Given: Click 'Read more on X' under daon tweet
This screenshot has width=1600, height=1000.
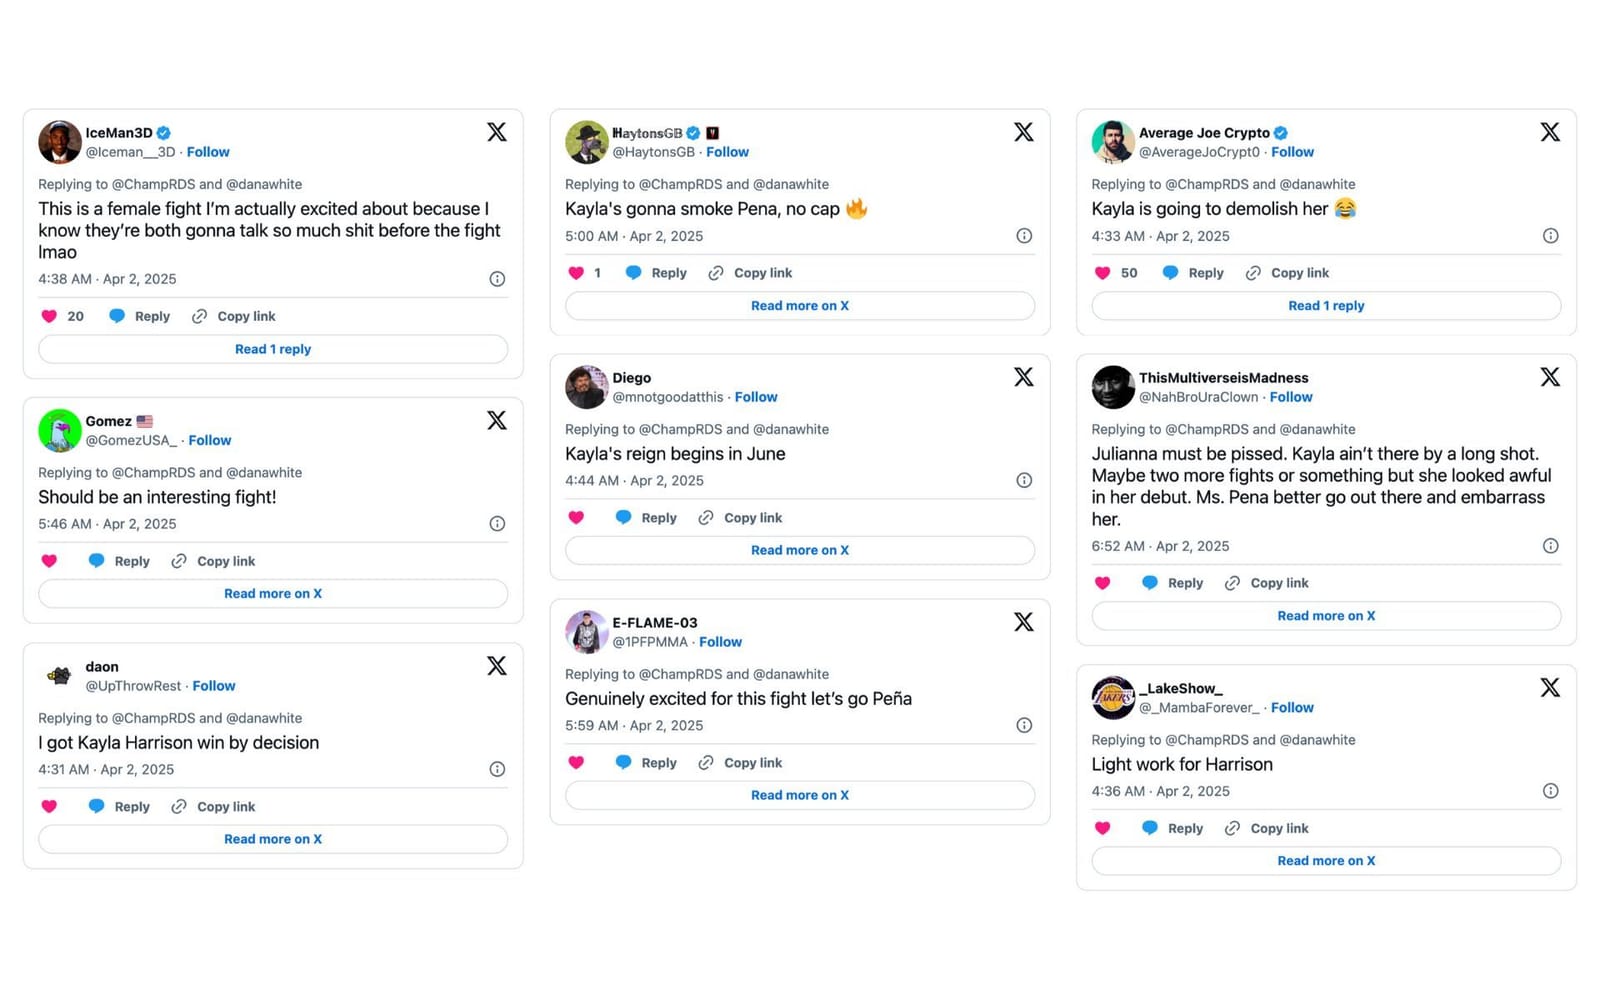Looking at the screenshot, I should [273, 839].
